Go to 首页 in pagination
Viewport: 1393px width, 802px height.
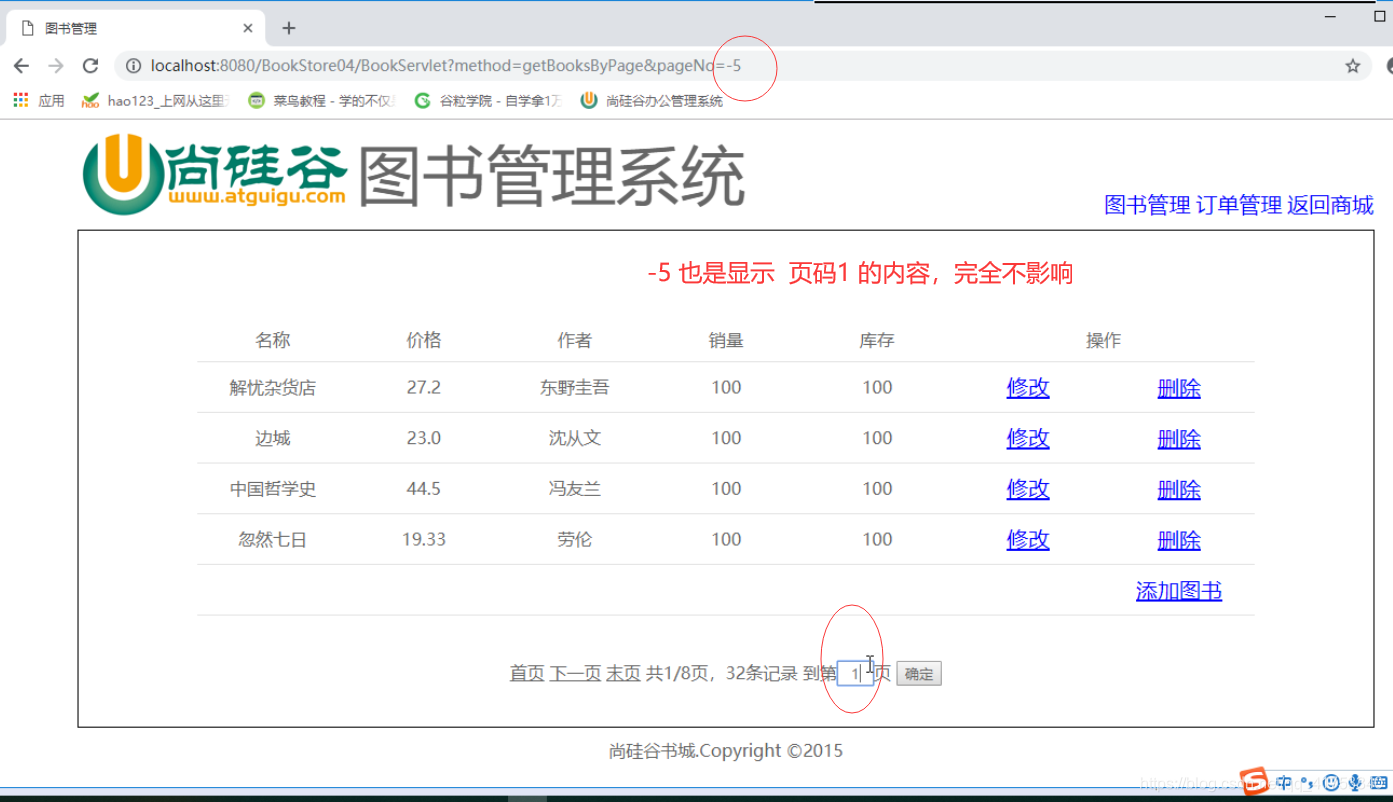tap(527, 673)
